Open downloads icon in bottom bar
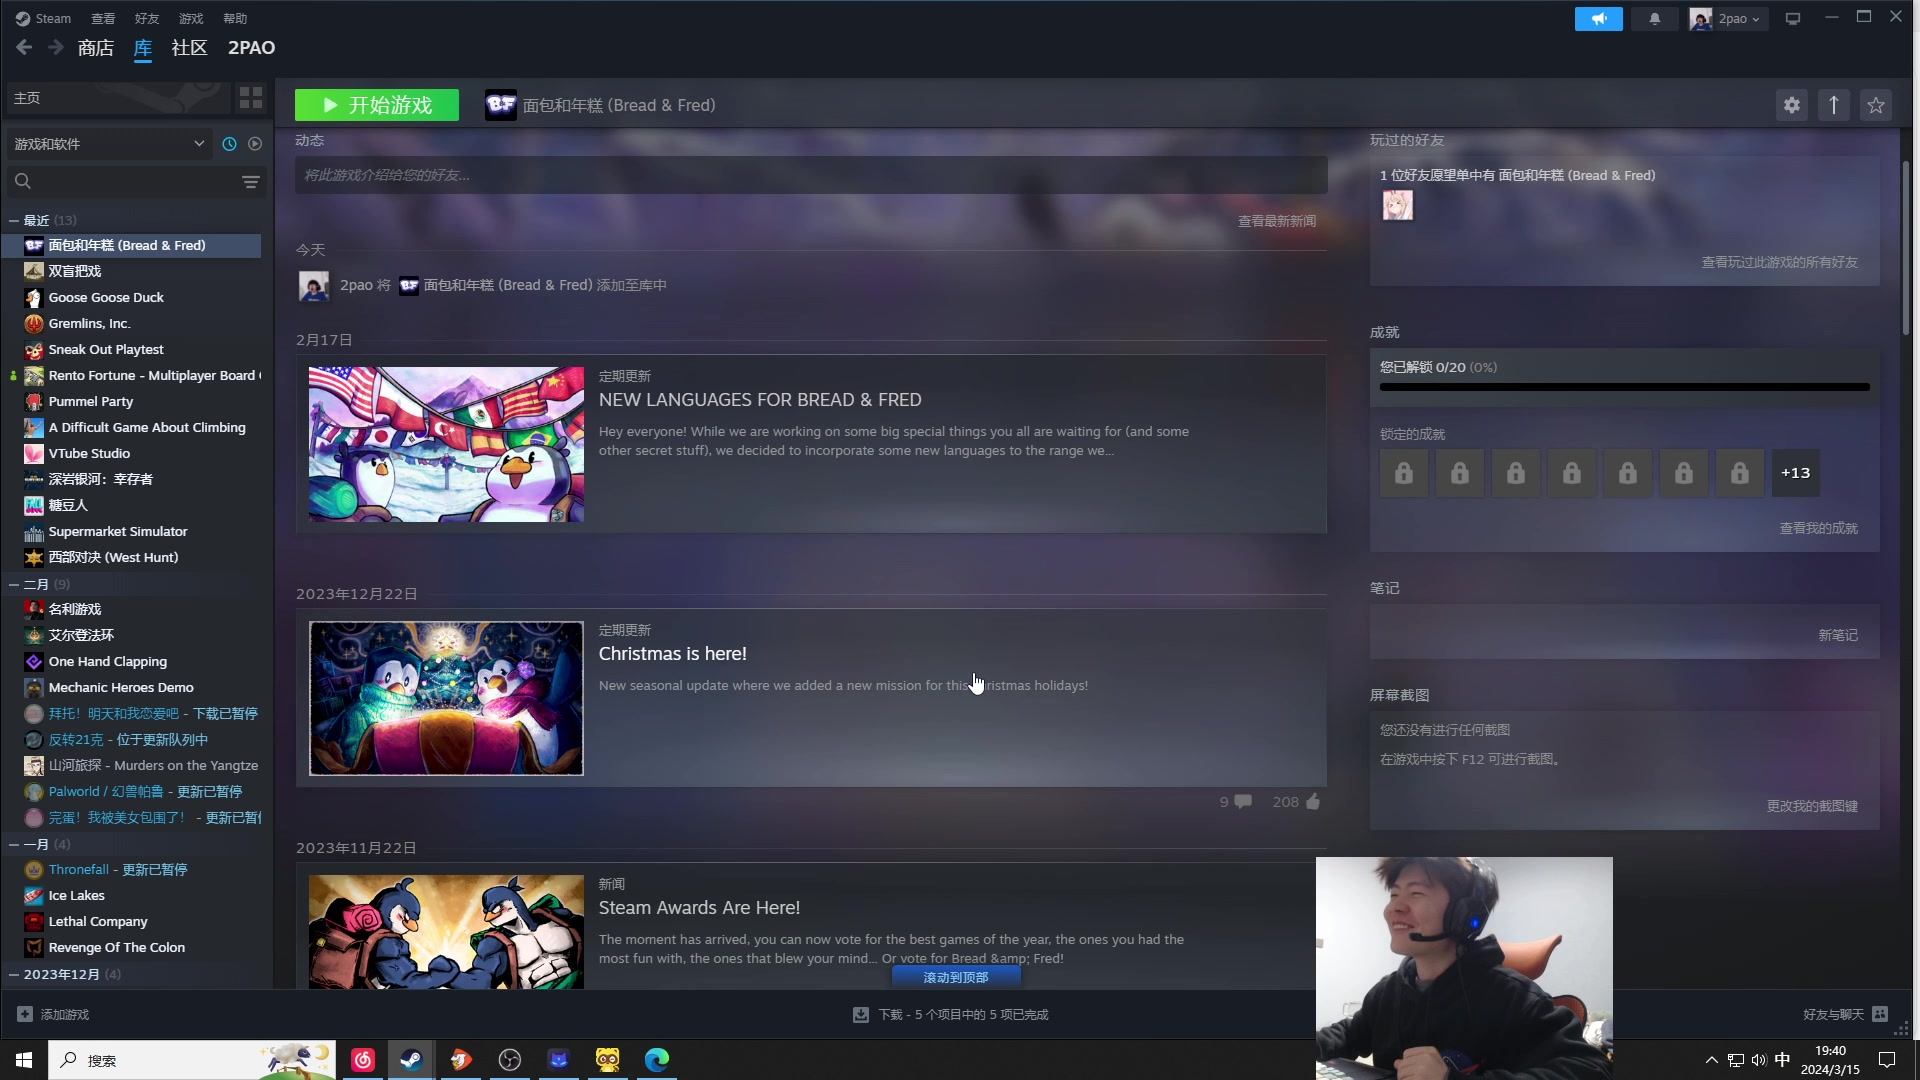 860,1014
